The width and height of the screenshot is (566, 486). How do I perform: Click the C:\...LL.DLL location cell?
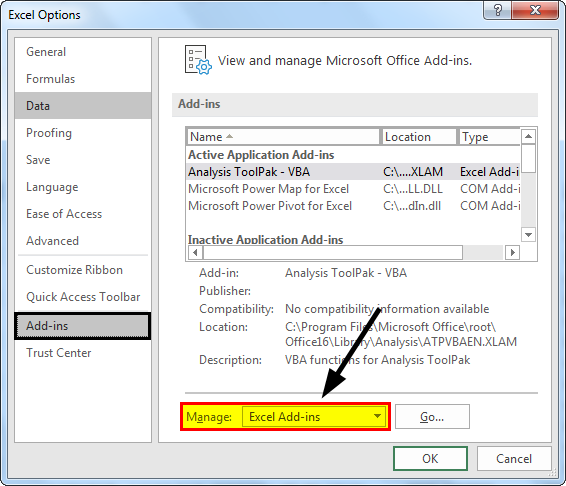click(x=413, y=189)
